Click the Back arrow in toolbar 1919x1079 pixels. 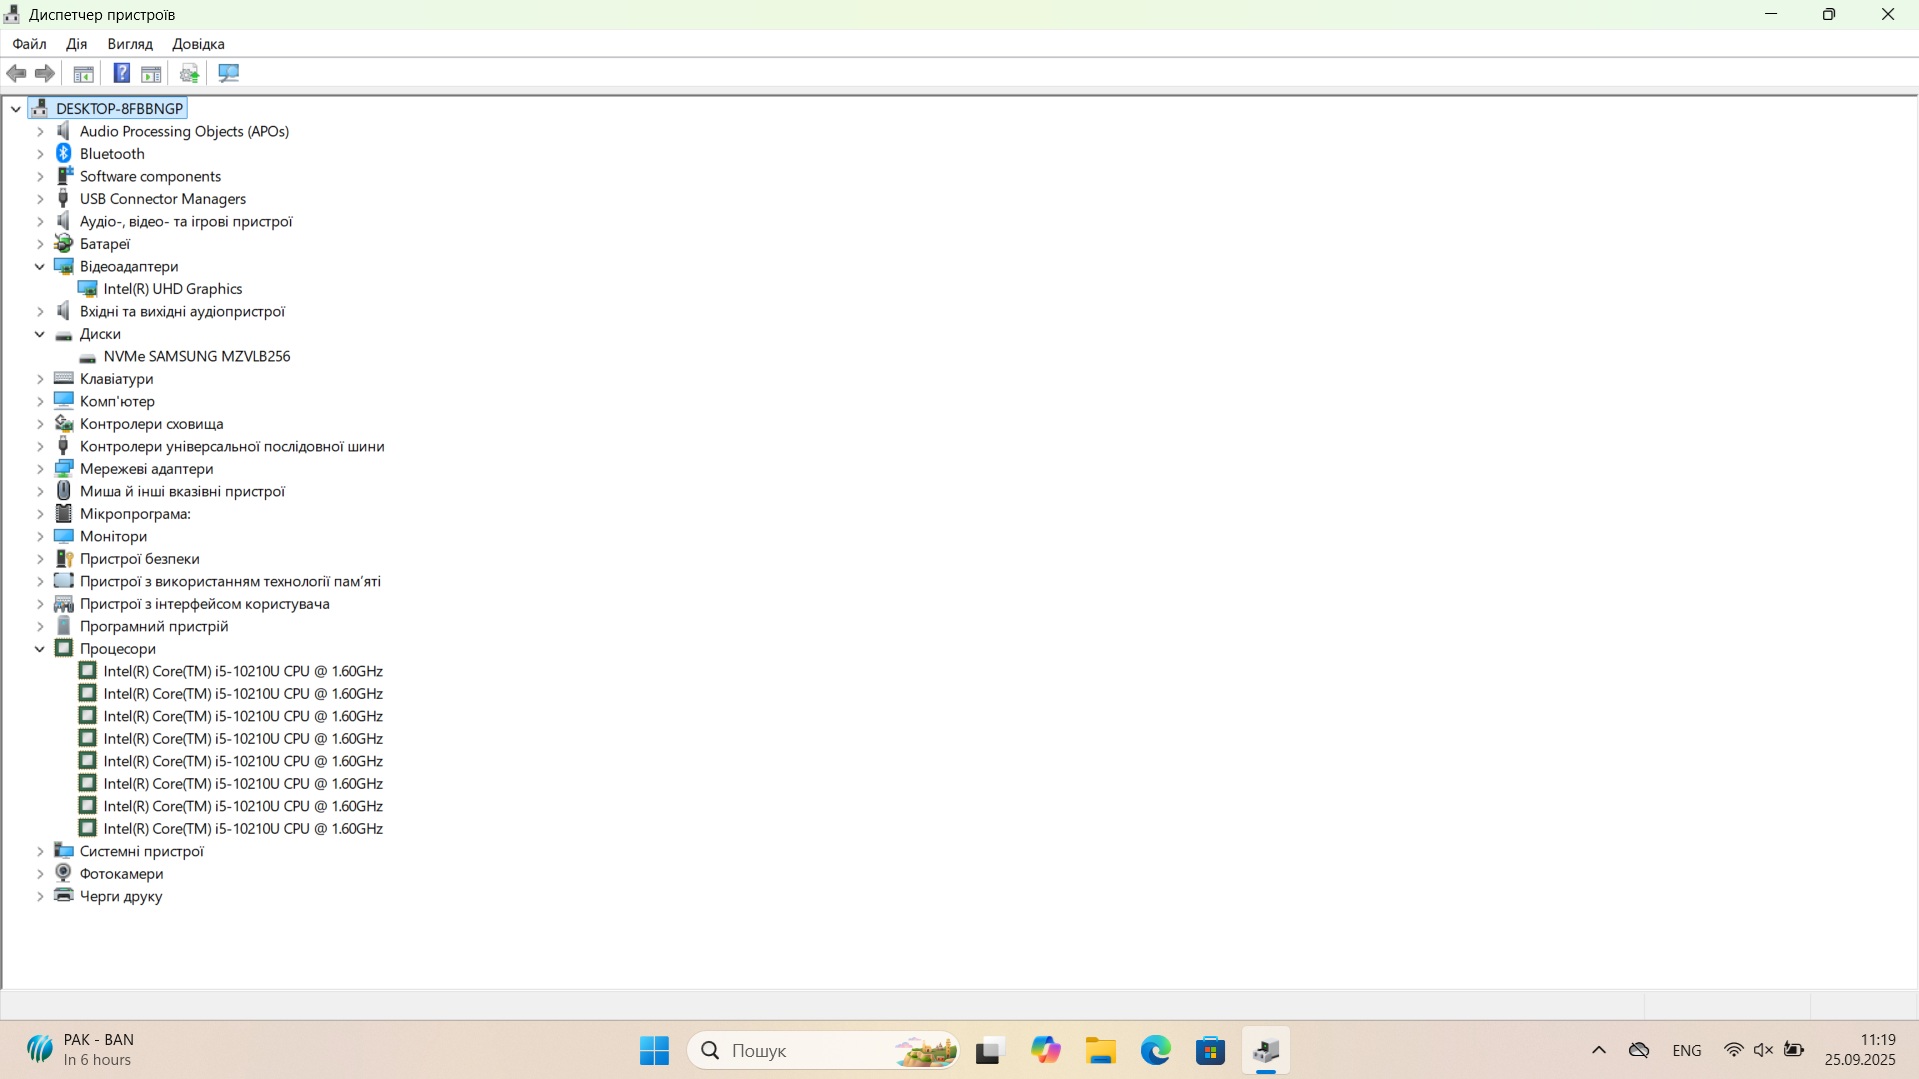point(16,73)
